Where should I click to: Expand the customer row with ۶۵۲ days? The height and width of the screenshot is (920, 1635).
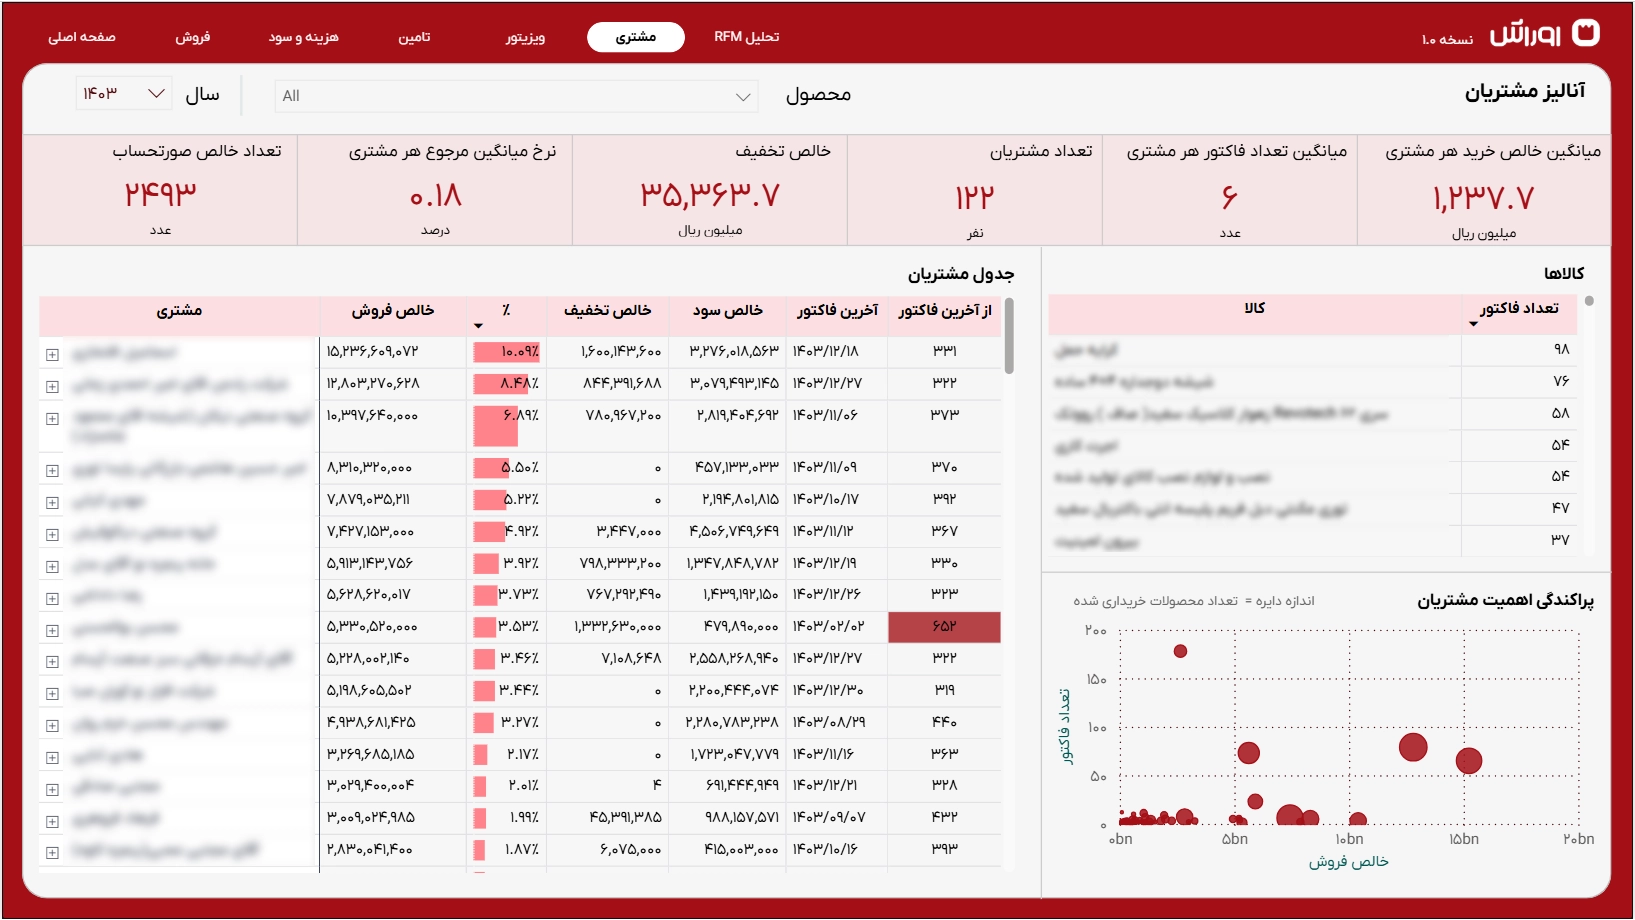pos(52,631)
